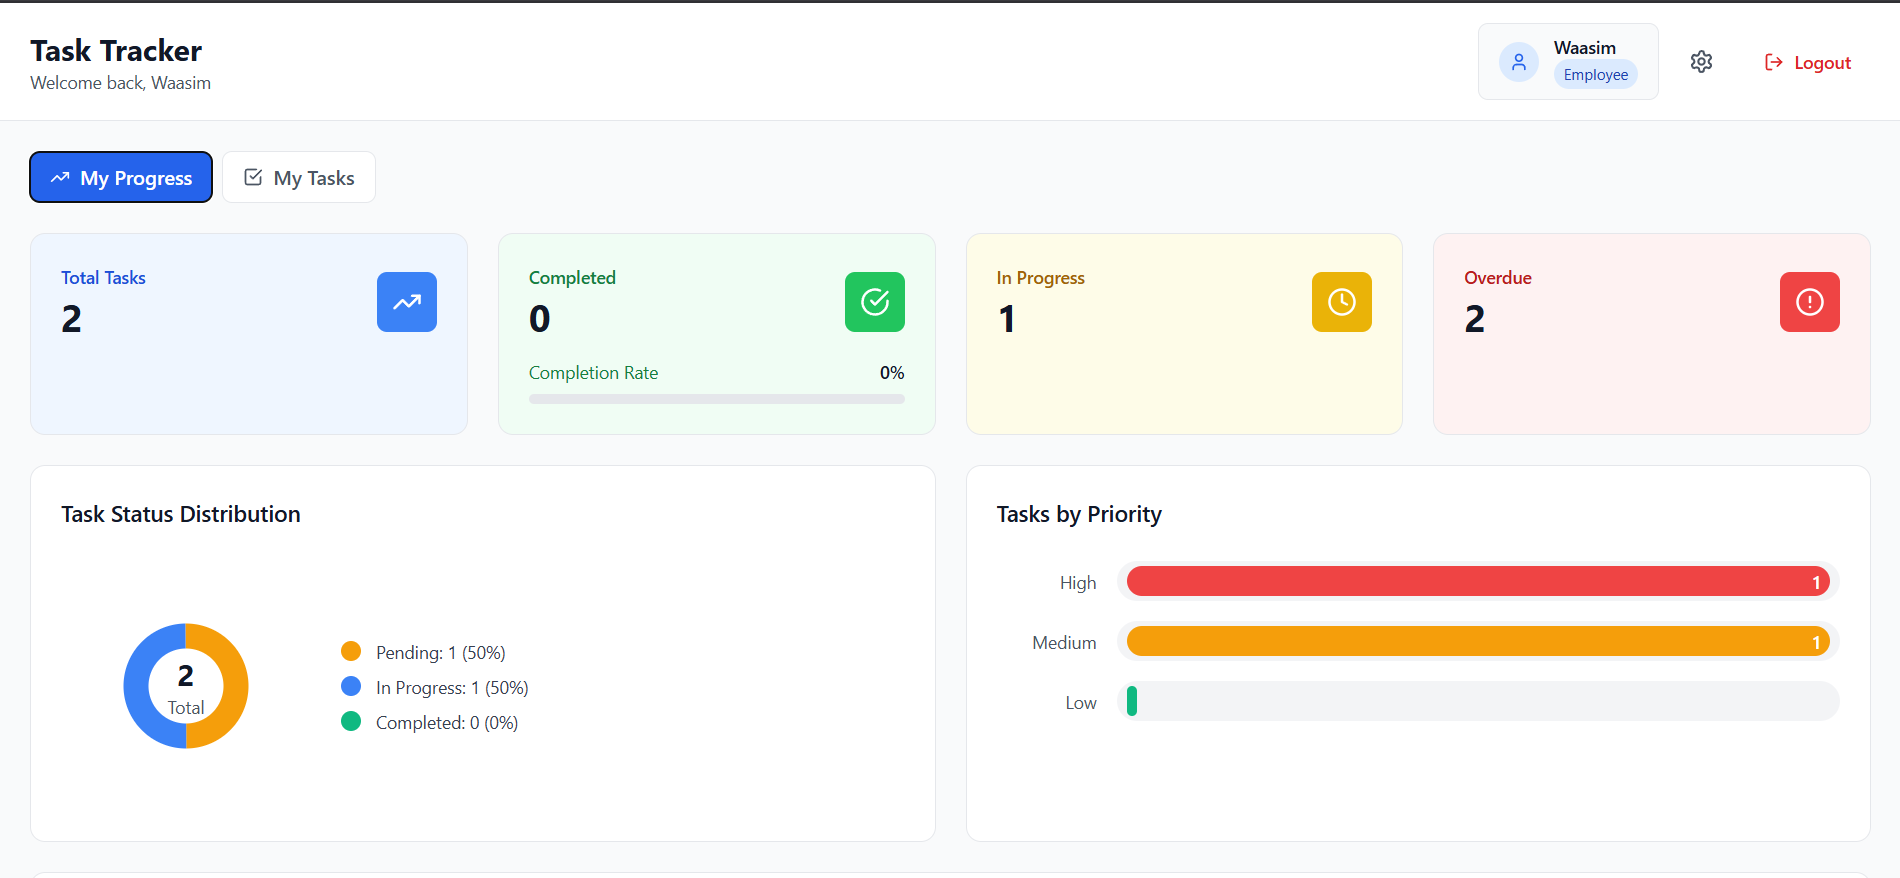
Task: Click the Welcome back, Waasim text
Action: click(x=121, y=83)
